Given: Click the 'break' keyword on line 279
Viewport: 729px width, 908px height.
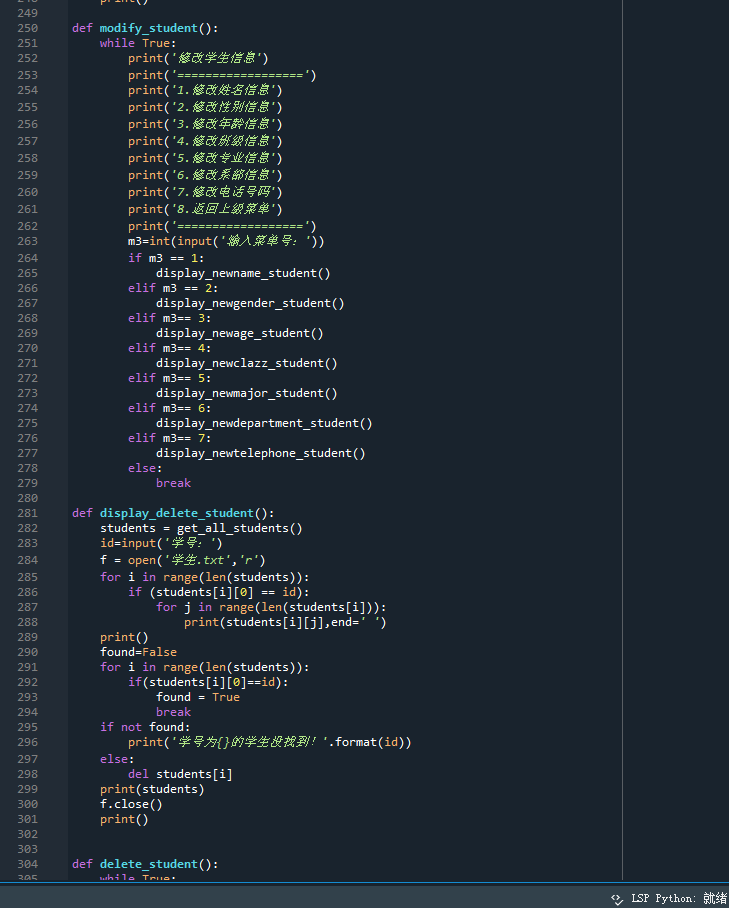Looking at the screenshot, I should click(x=173, y=484).
